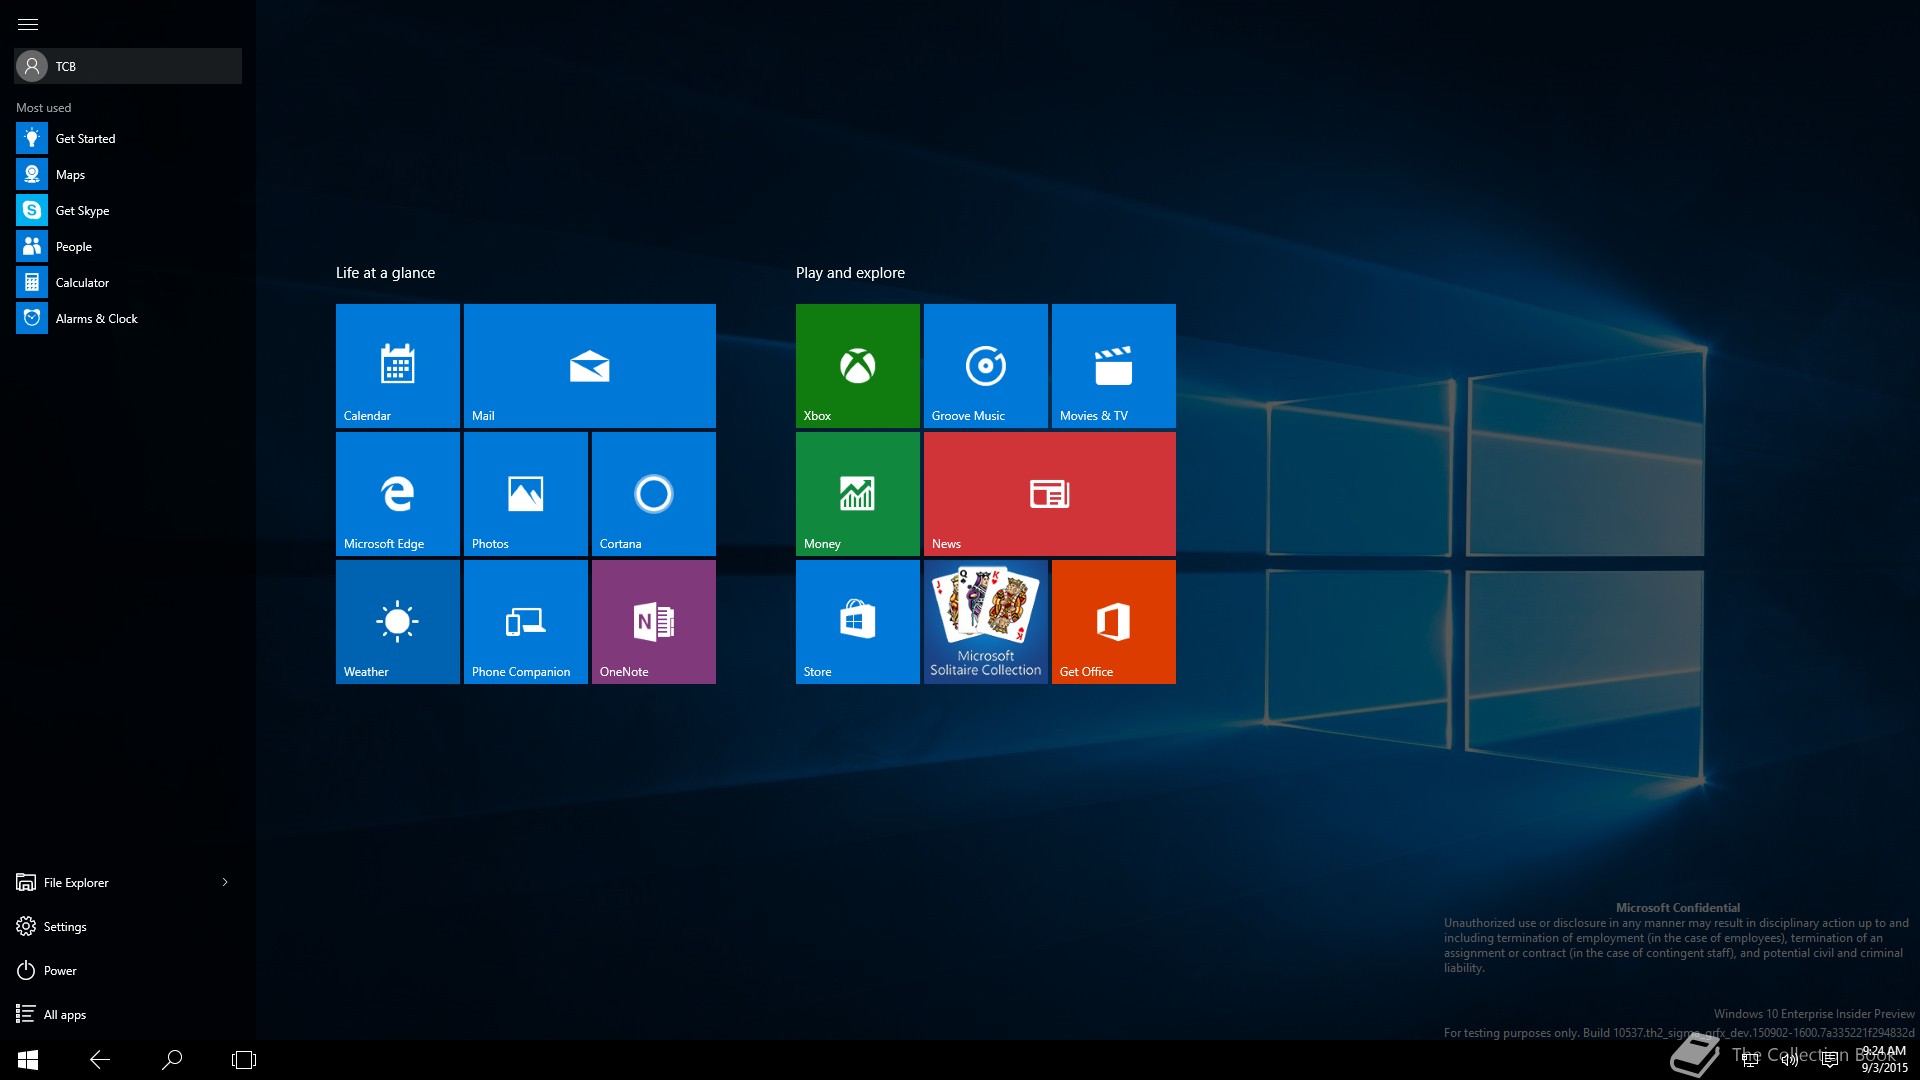Launch the OneNote tile
The width and height of the screenshot is (1920, 1080).
point(654,622)
